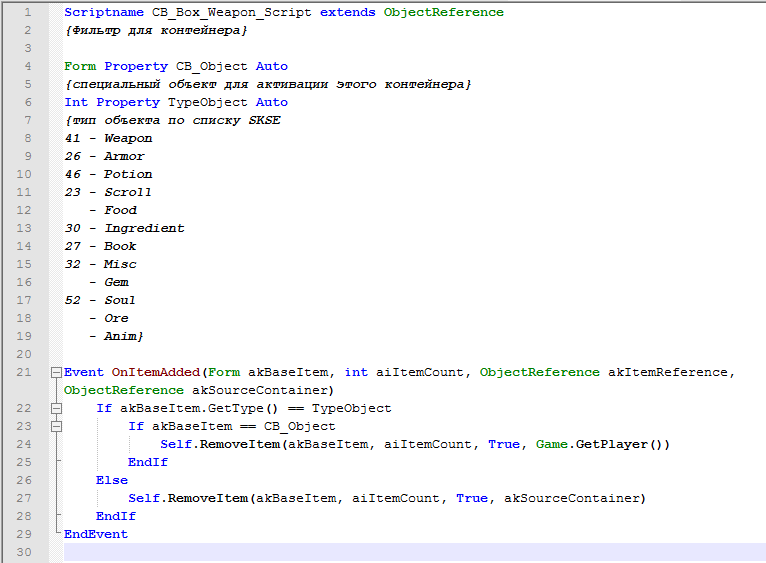This screenshot has width=766, height=563.
Task: Click 'extends' keyword on line 1
Action: (x=347, y=12)
